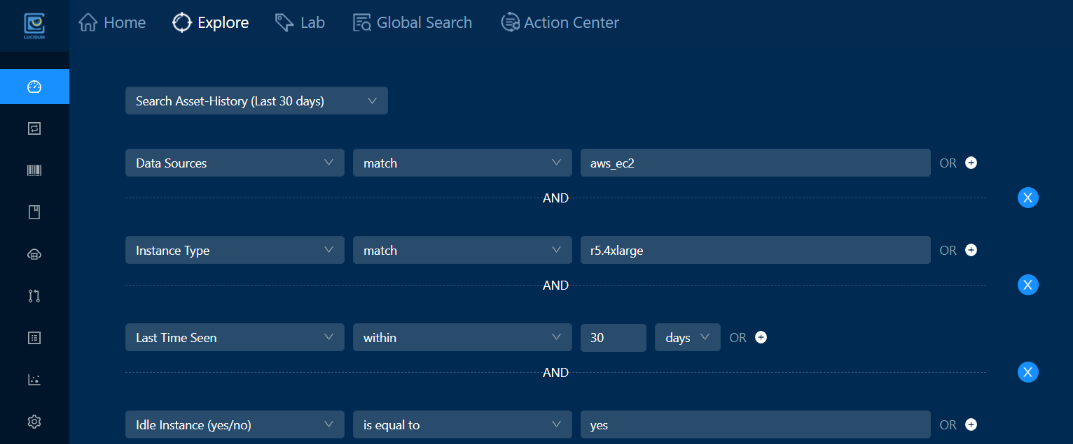Screen dimensions: 1073x444
Task: Remove the Last Time Seen filter
Action: point(1028,372)
